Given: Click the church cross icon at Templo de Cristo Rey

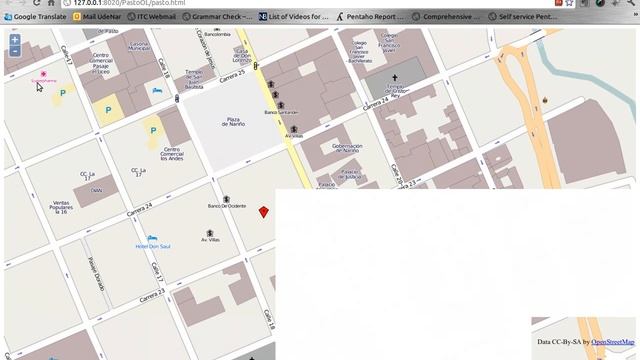Looking at the screenshot, I should (x=395, y=78).
